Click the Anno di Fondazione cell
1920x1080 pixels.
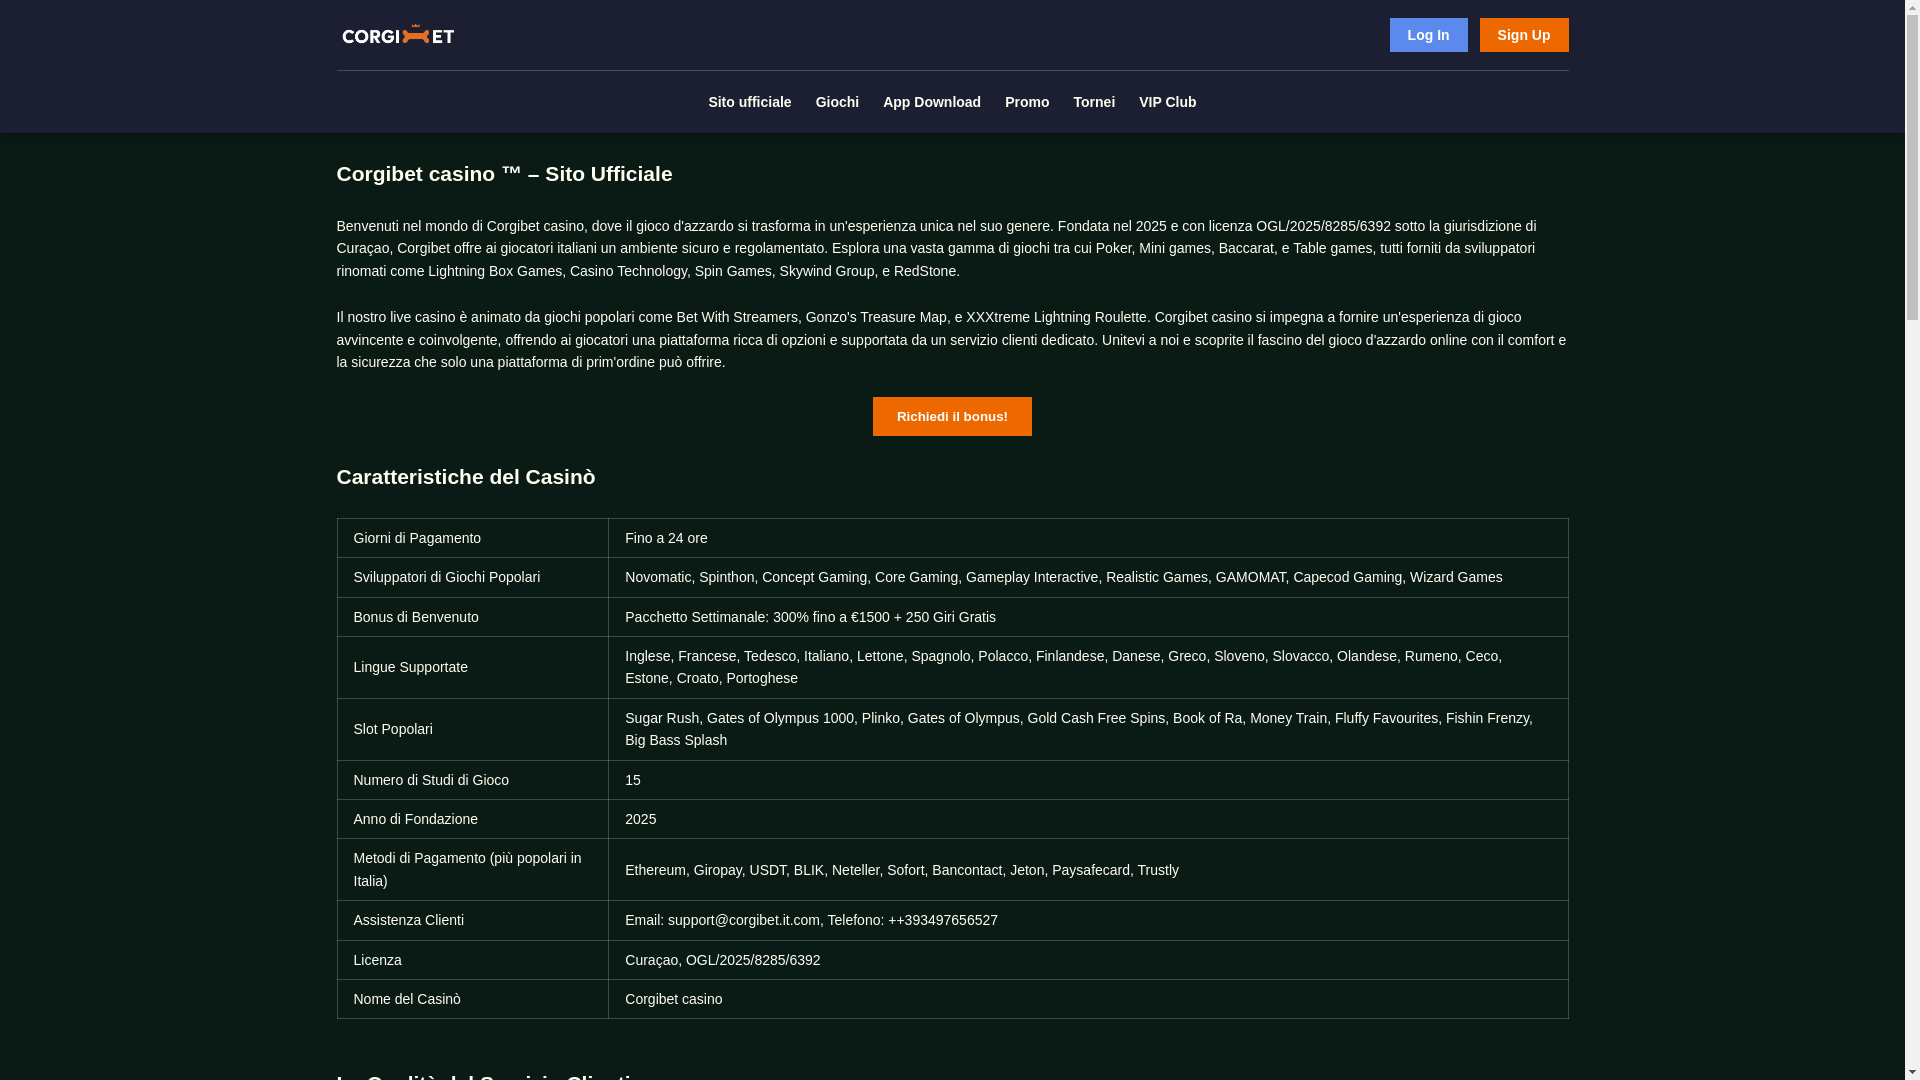[x=473, y=819]
